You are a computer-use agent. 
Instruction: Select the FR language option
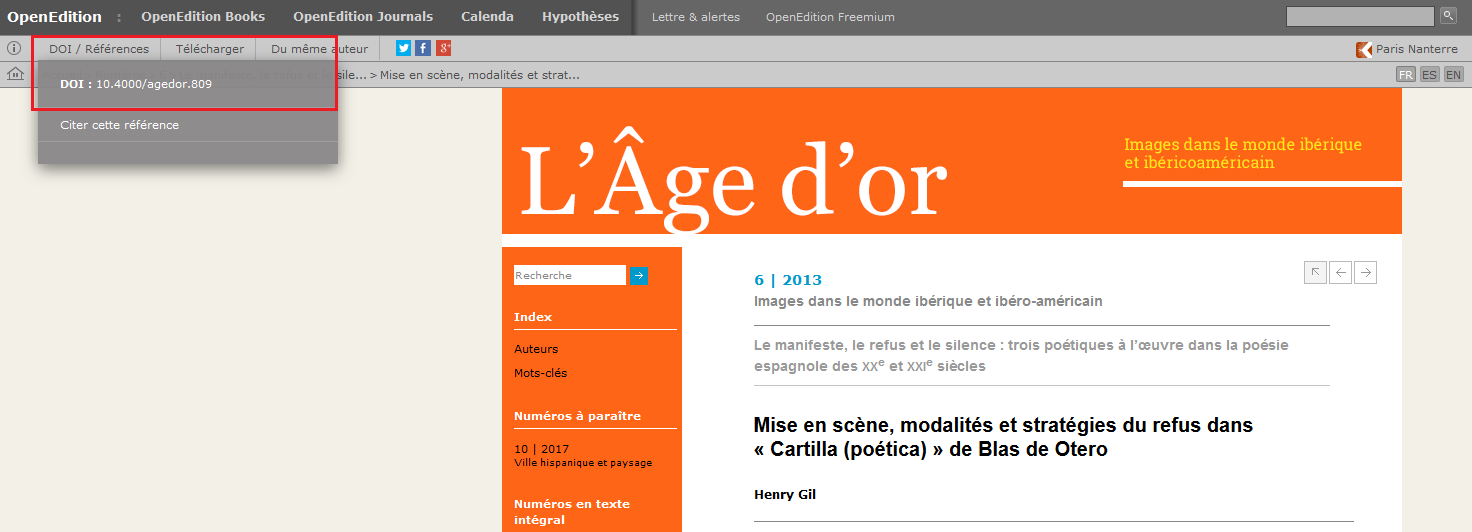pyautogui.click(x=1405, y=75)
